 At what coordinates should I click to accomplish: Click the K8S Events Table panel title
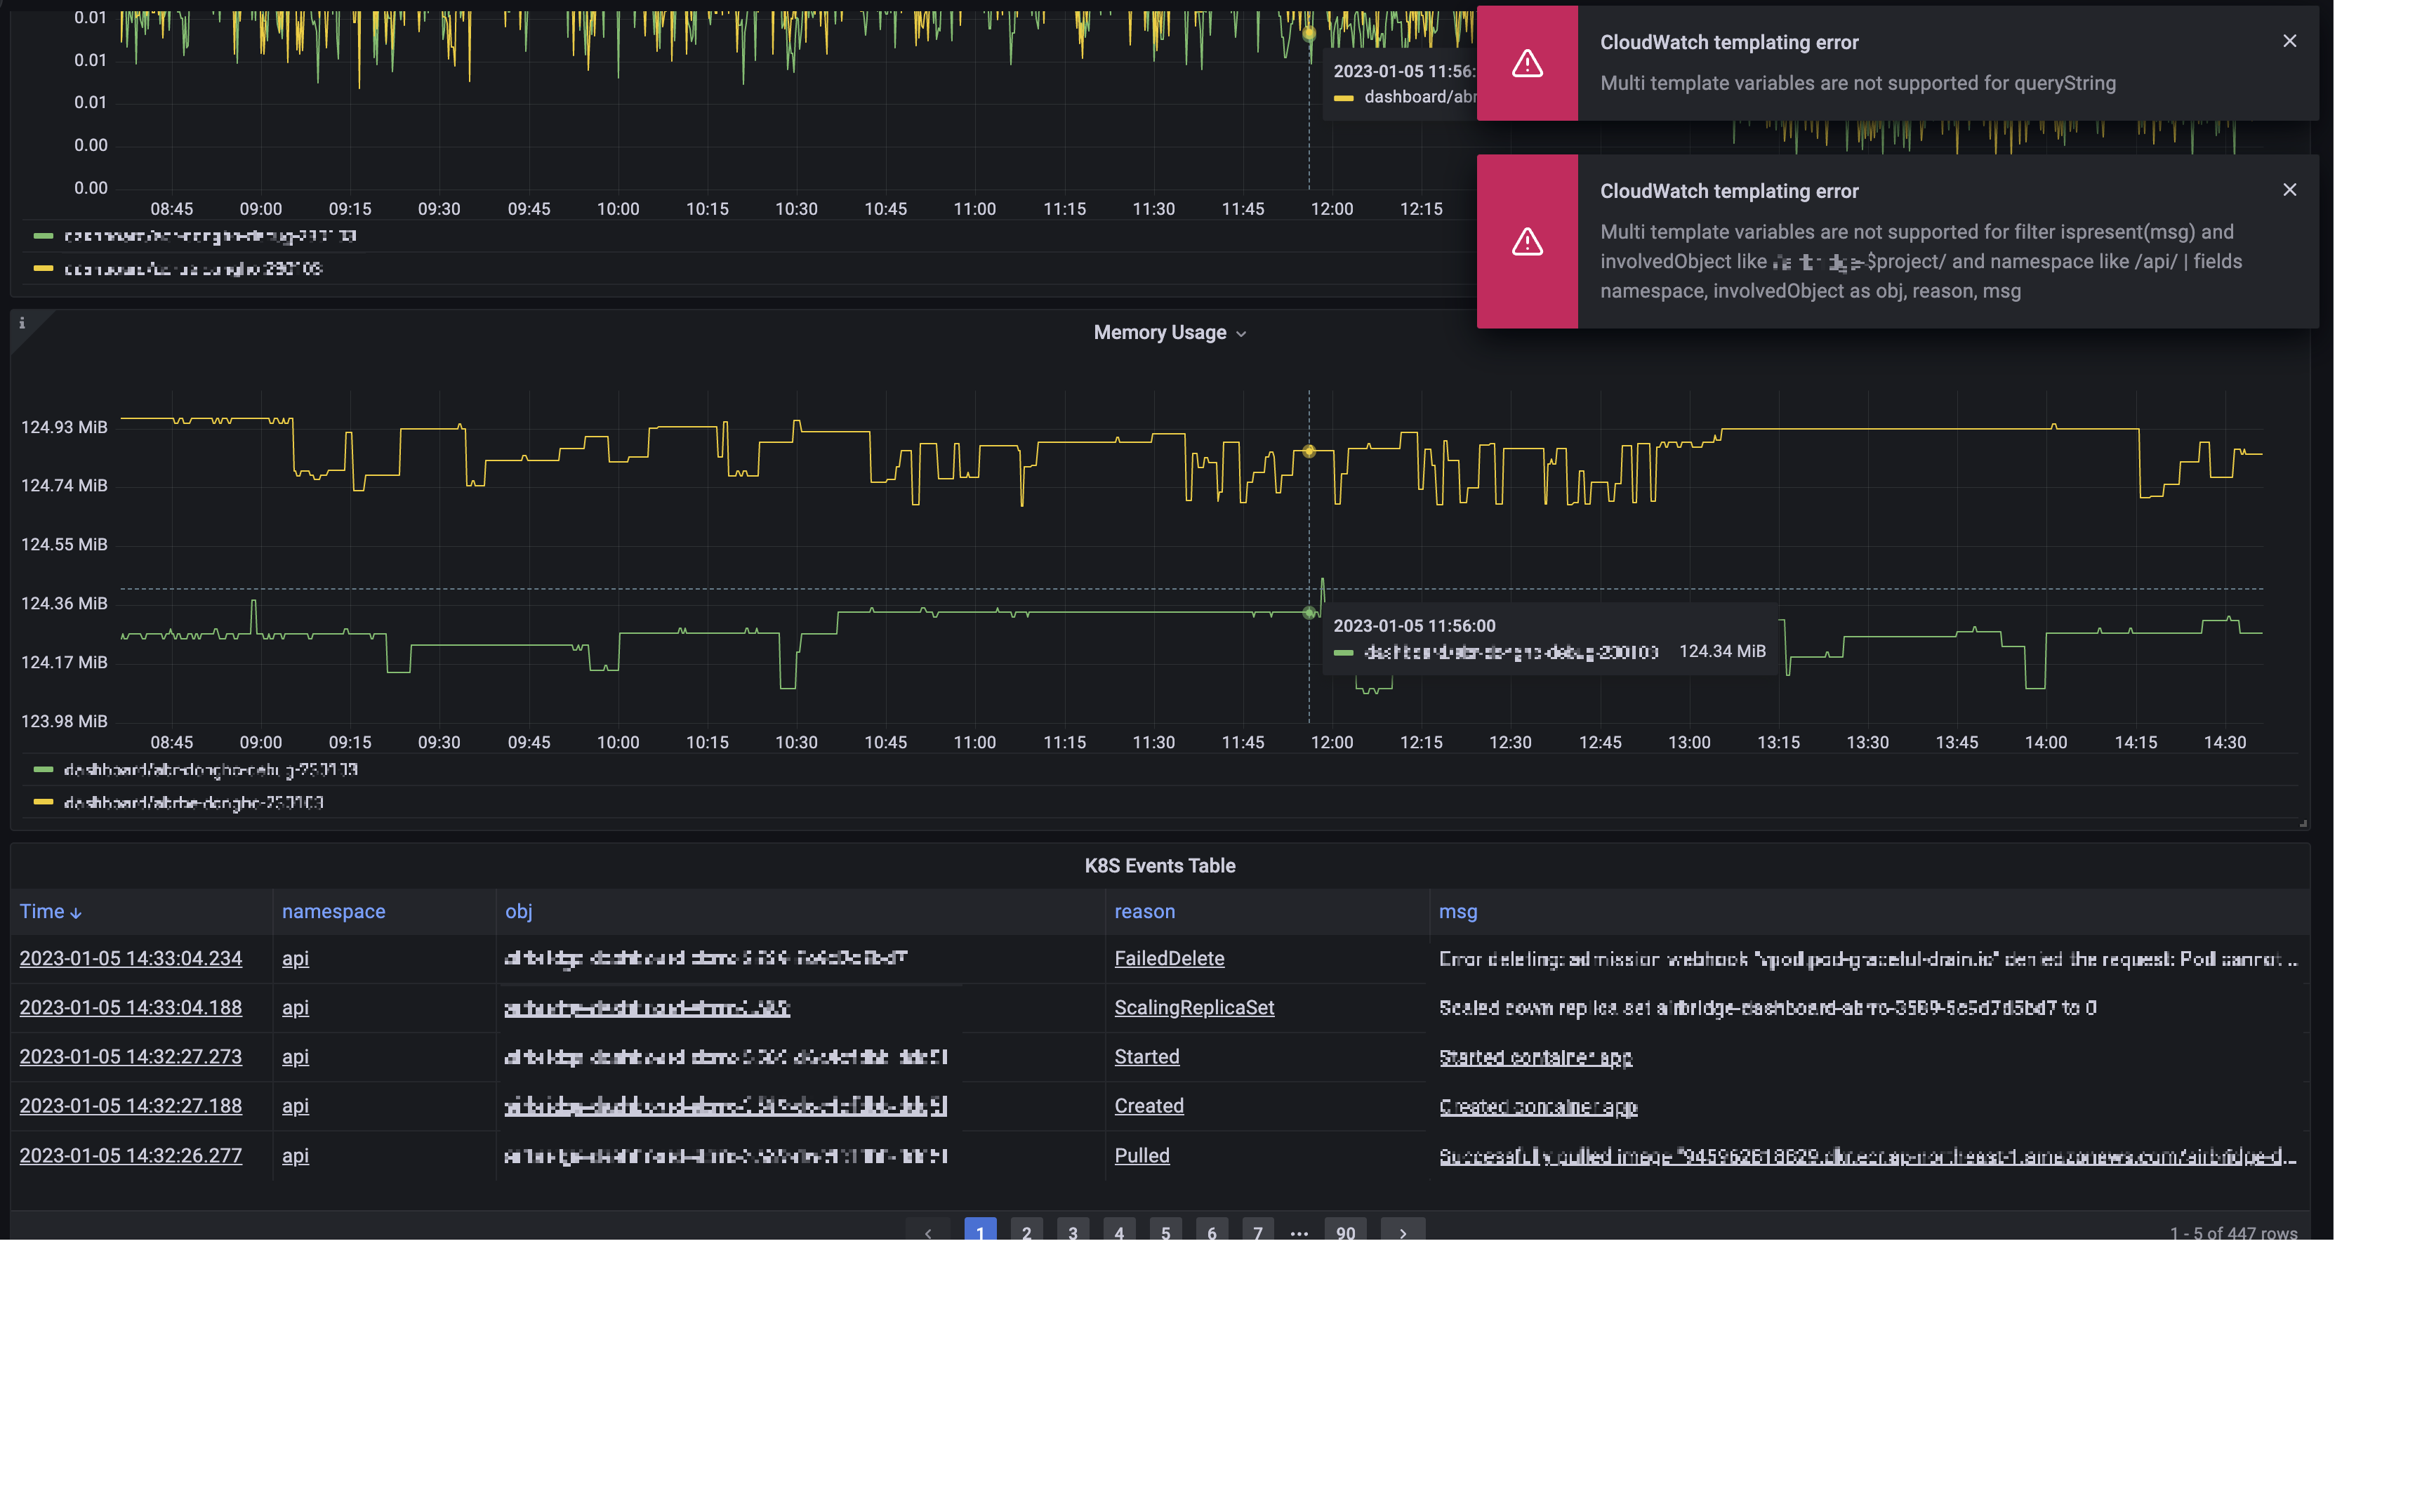(1158, 866)
